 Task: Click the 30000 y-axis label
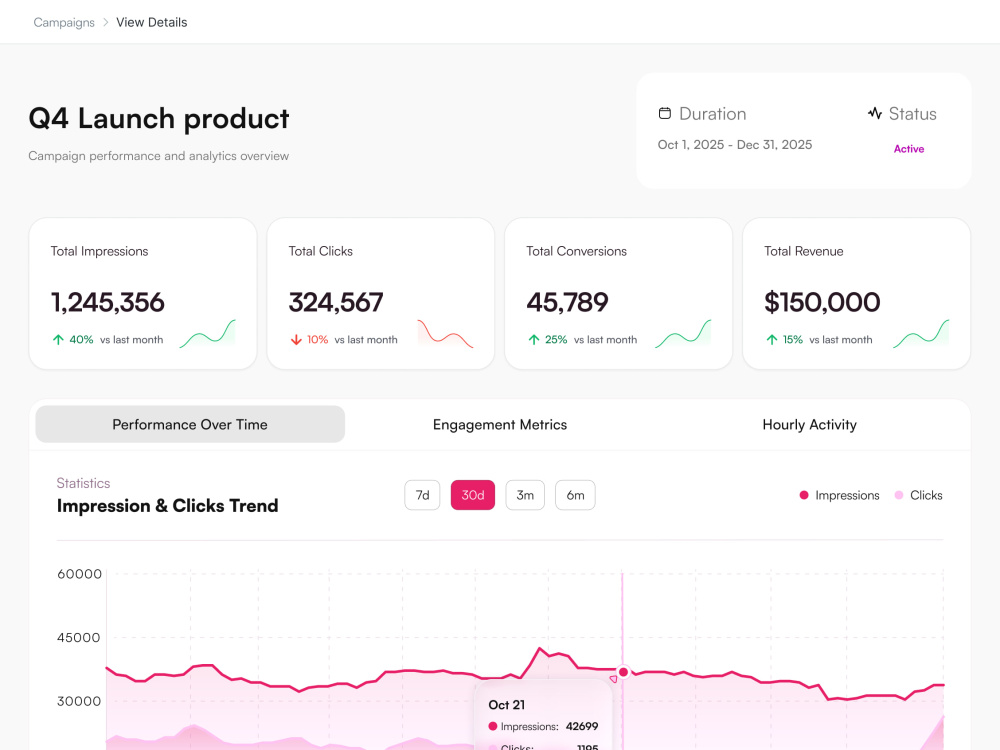79,702
